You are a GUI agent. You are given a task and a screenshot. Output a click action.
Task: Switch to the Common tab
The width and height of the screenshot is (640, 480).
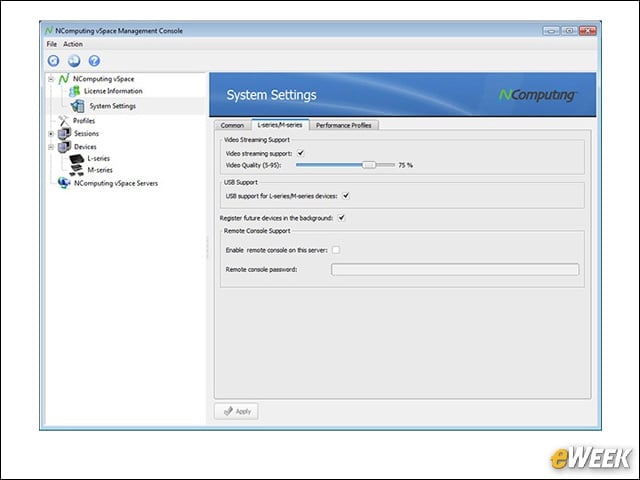point(232,125)
